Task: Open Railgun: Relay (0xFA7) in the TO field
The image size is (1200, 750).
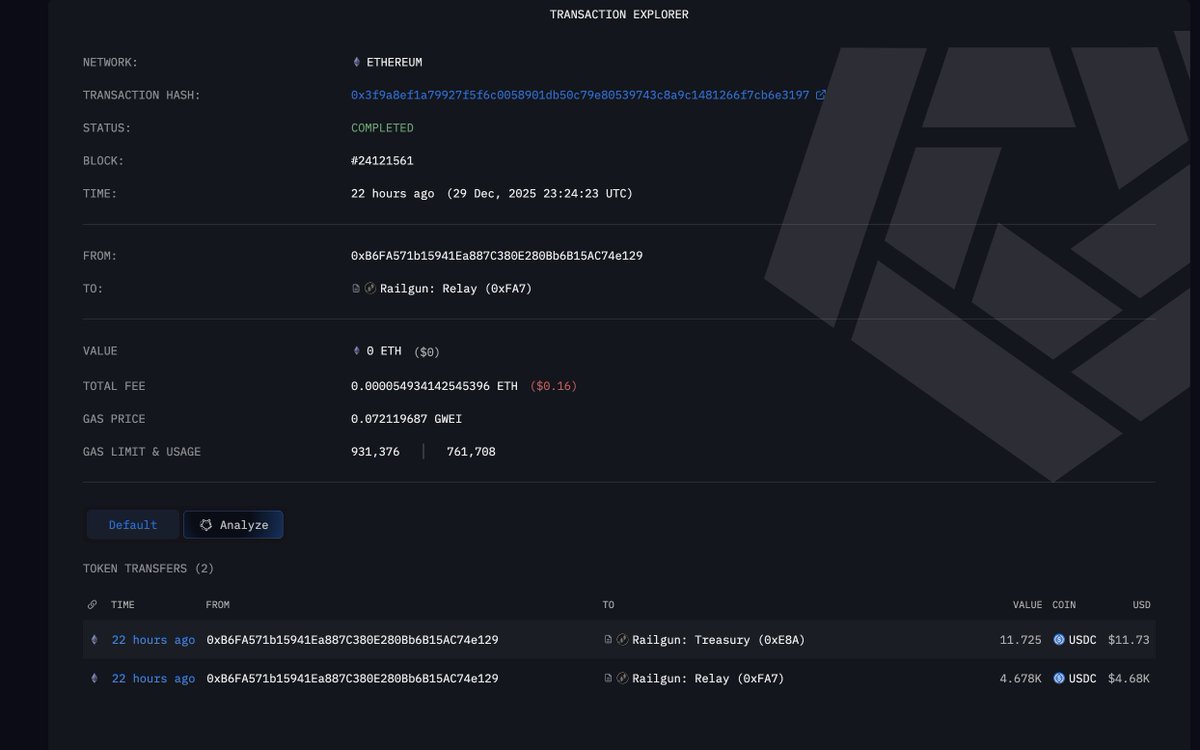Action: tap(455, 288)
